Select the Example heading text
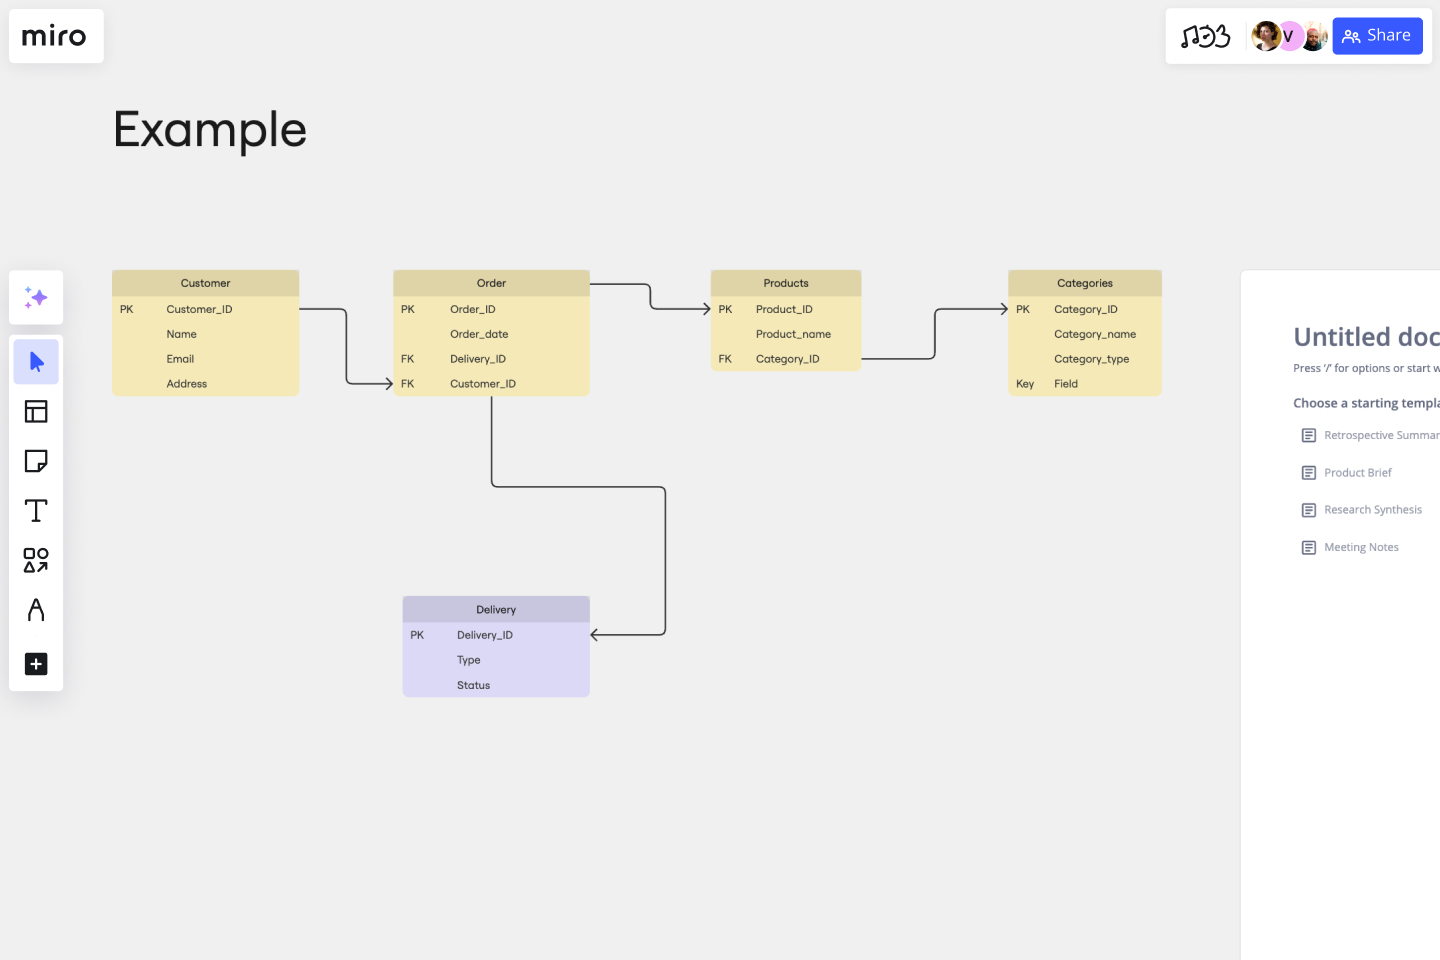Screen dimensions: 1440x960 coord(210,130)
